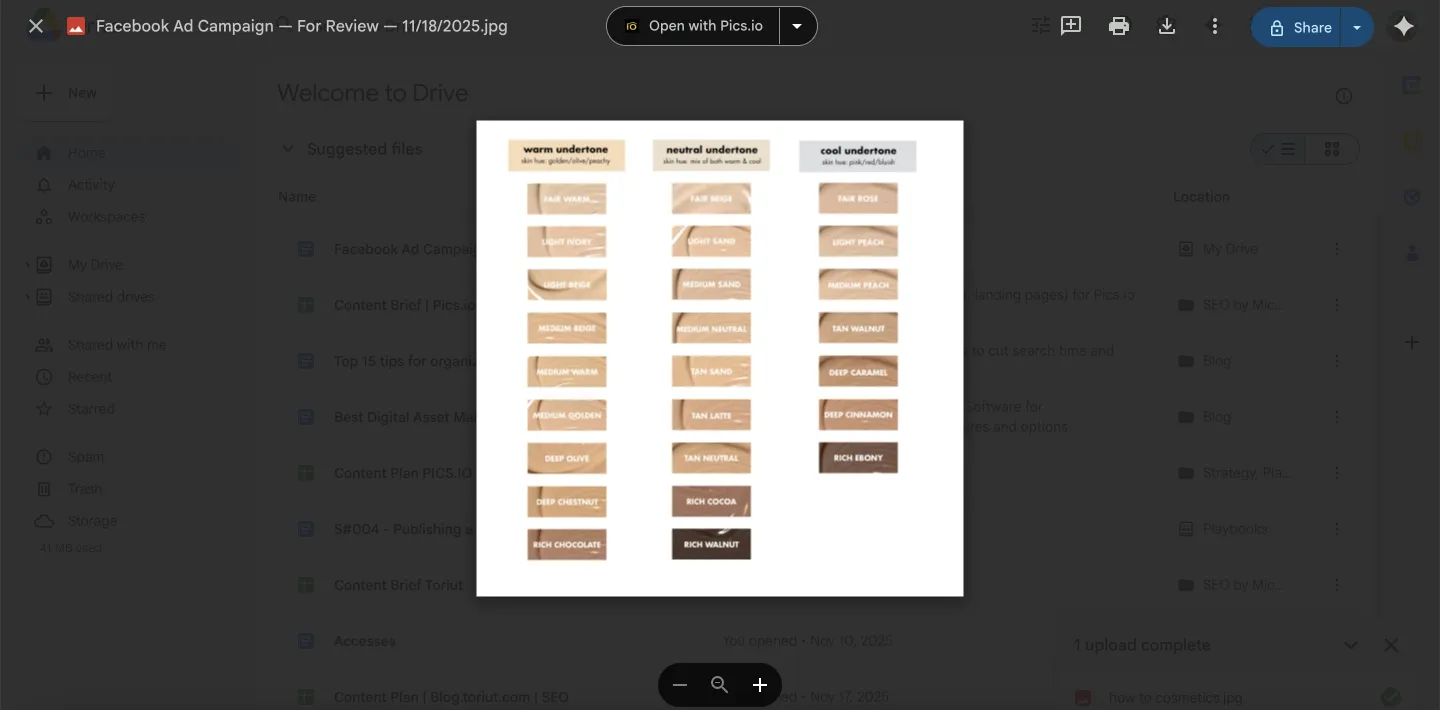Click the how to cosmetics.jpg upload entry

1240,698
